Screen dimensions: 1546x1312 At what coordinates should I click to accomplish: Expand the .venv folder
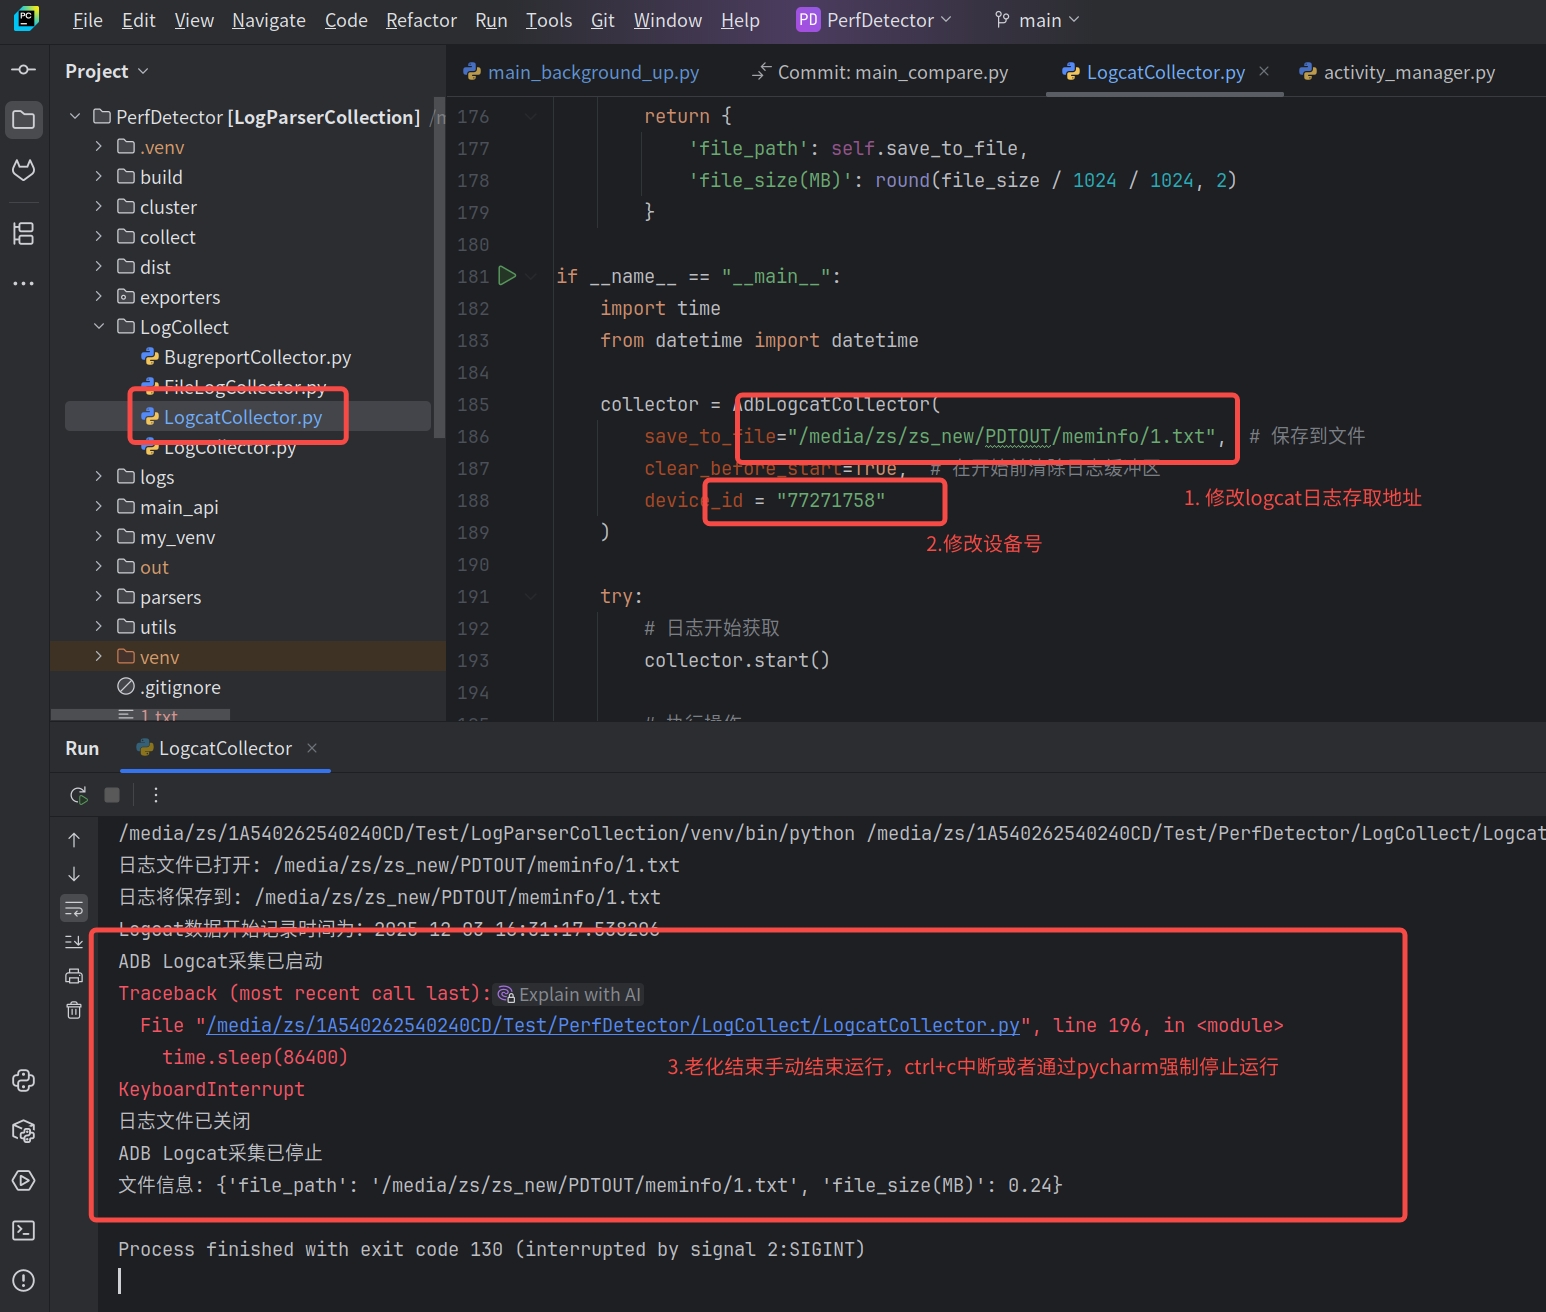99,147
